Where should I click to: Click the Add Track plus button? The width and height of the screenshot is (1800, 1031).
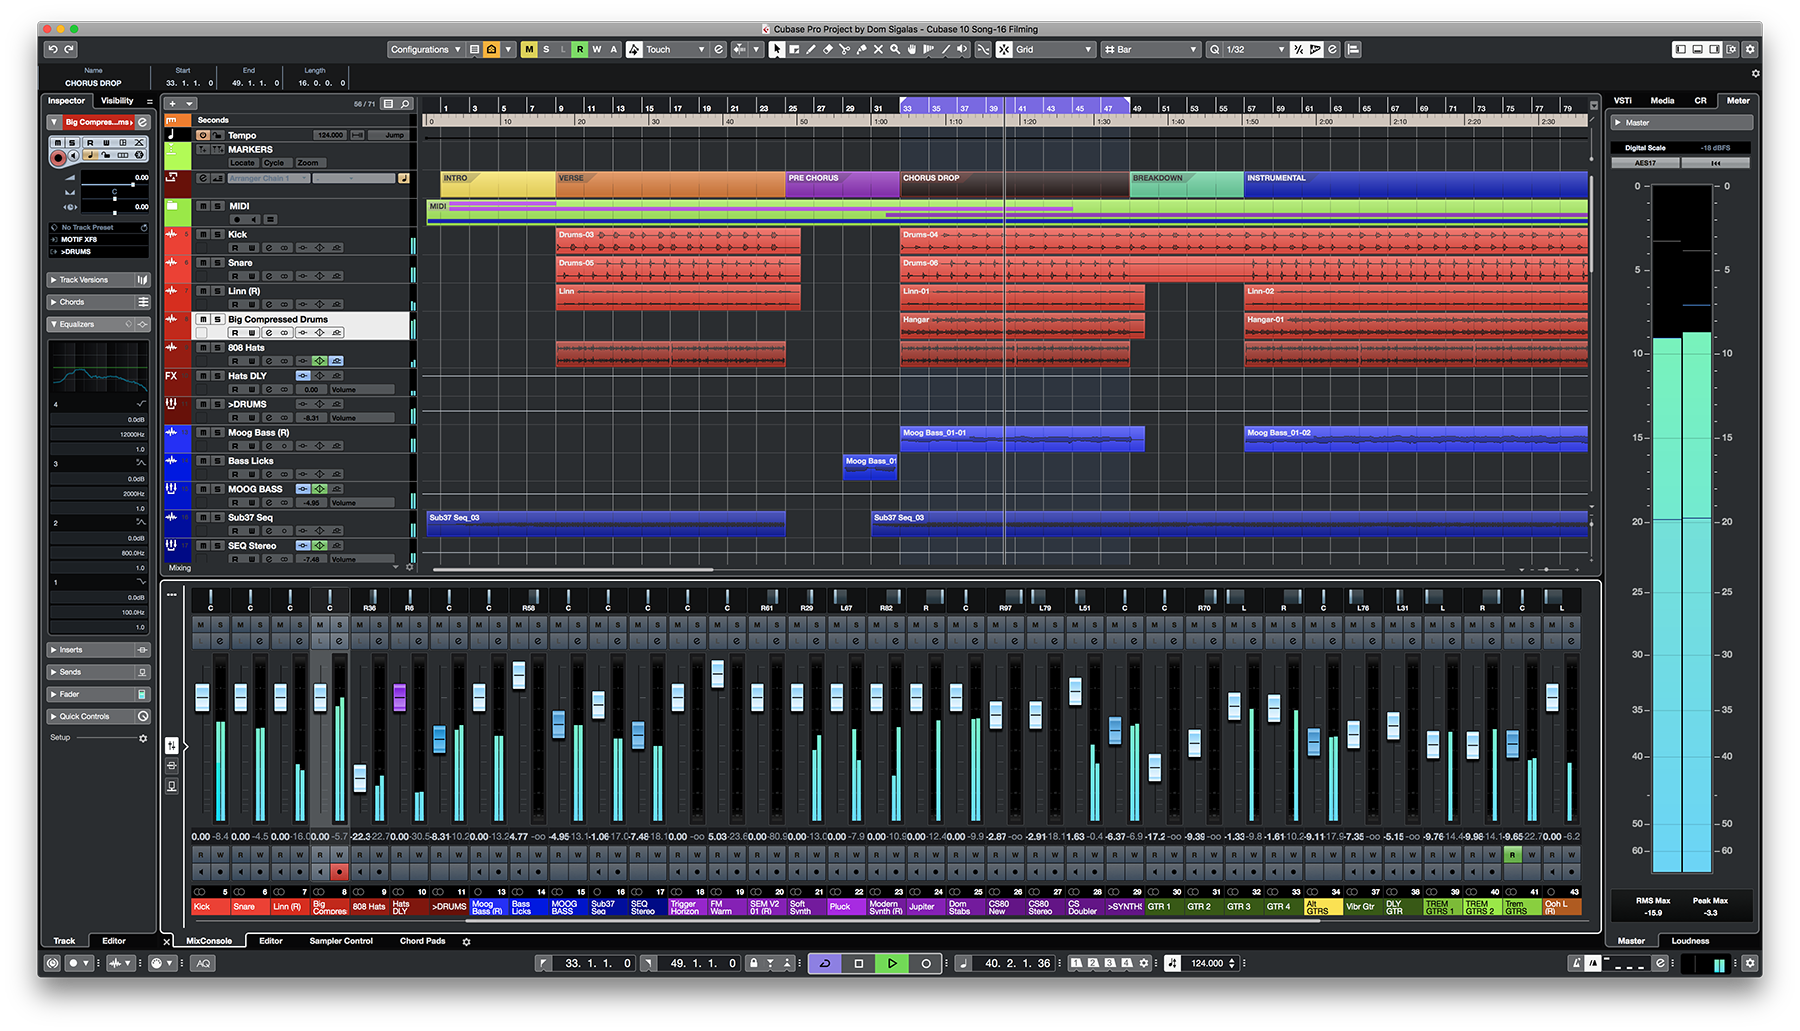(x=172, y=104)
